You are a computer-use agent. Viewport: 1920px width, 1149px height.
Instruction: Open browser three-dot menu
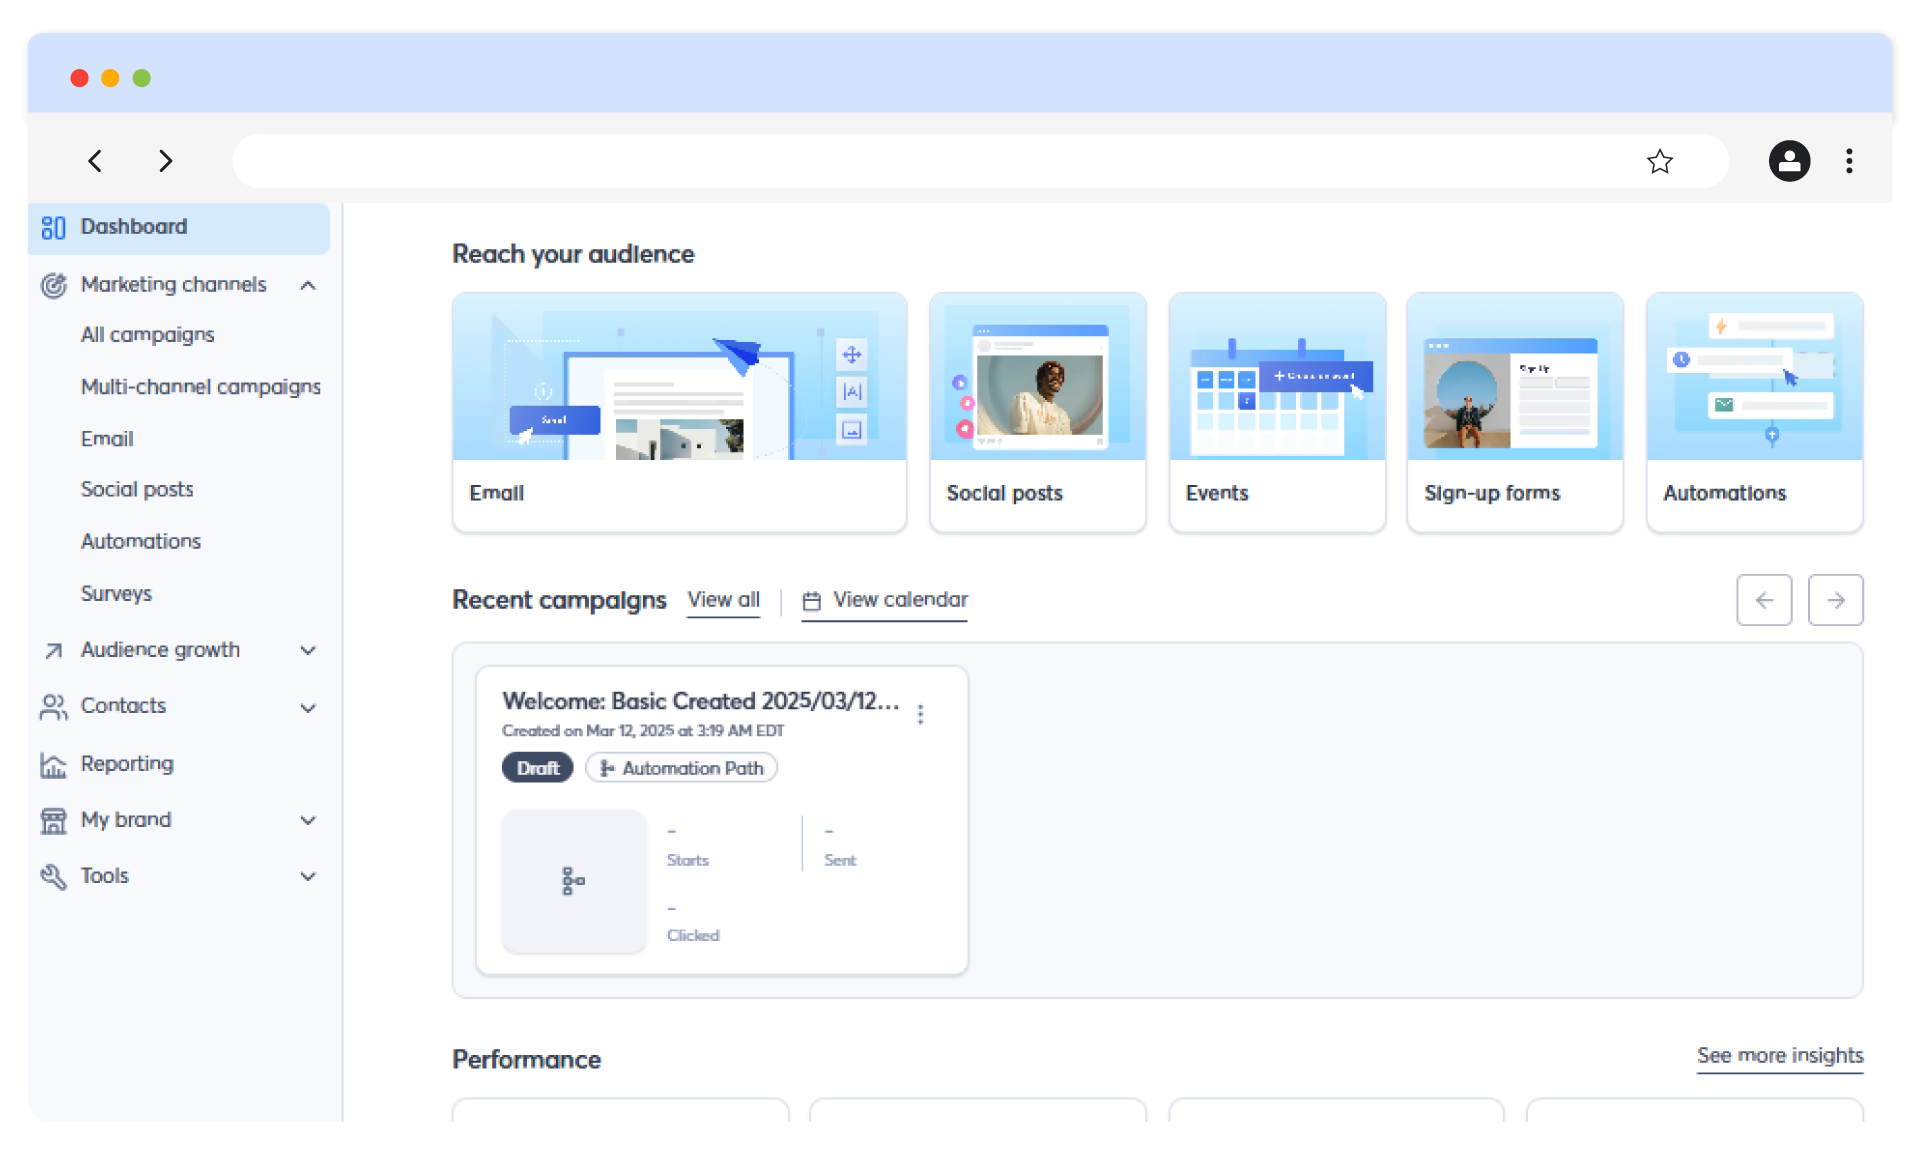[1849, 161]
